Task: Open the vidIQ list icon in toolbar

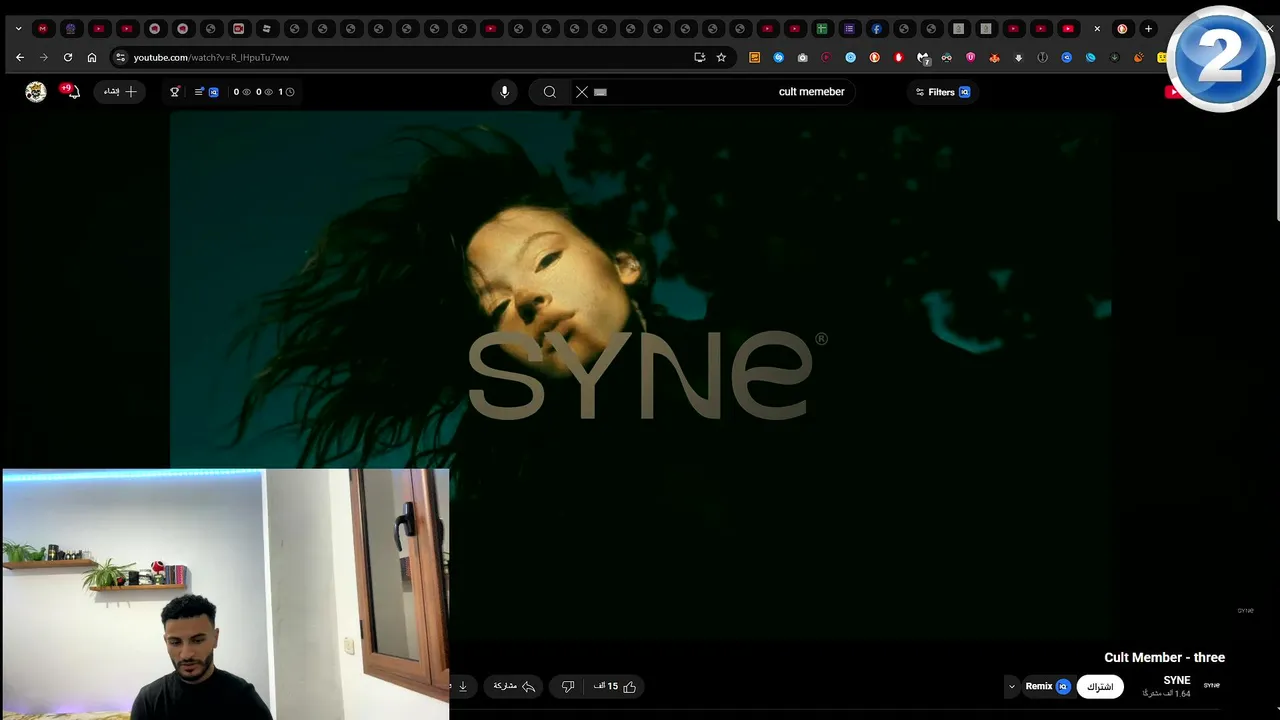Action: pyautogui.click(x=199, y=92)
